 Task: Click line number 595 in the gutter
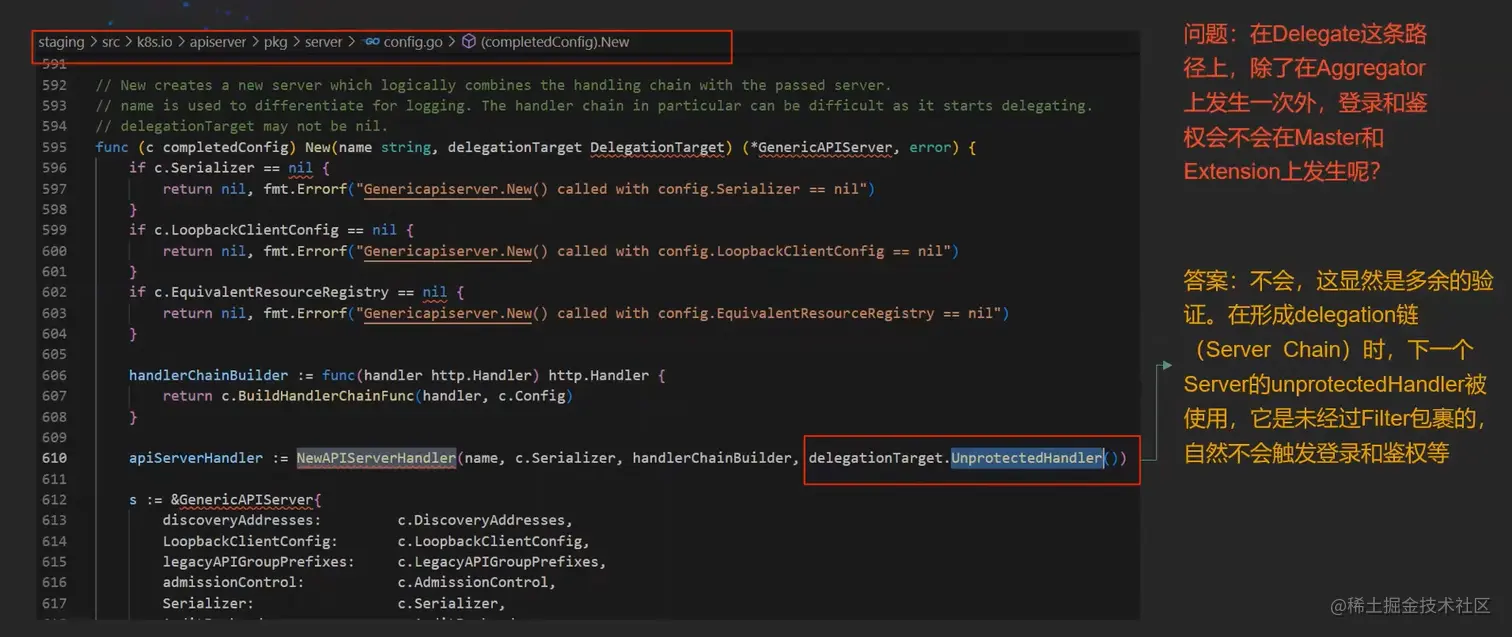coord(55,147)
